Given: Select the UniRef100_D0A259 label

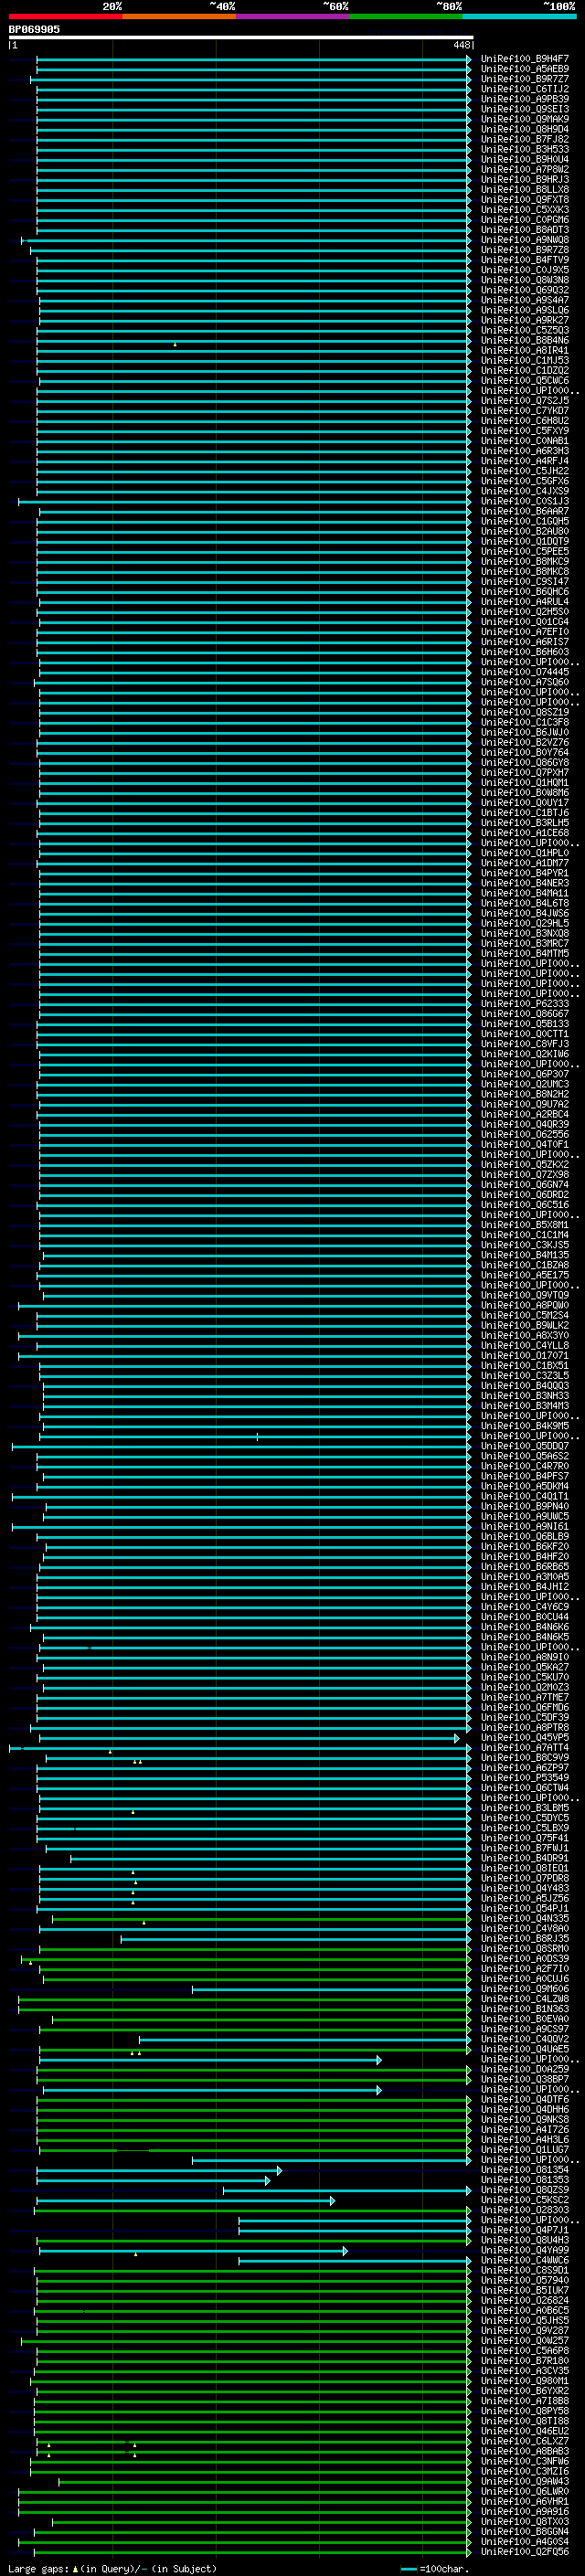Looking at the screenshot, I should click(x=524, y=2069).
